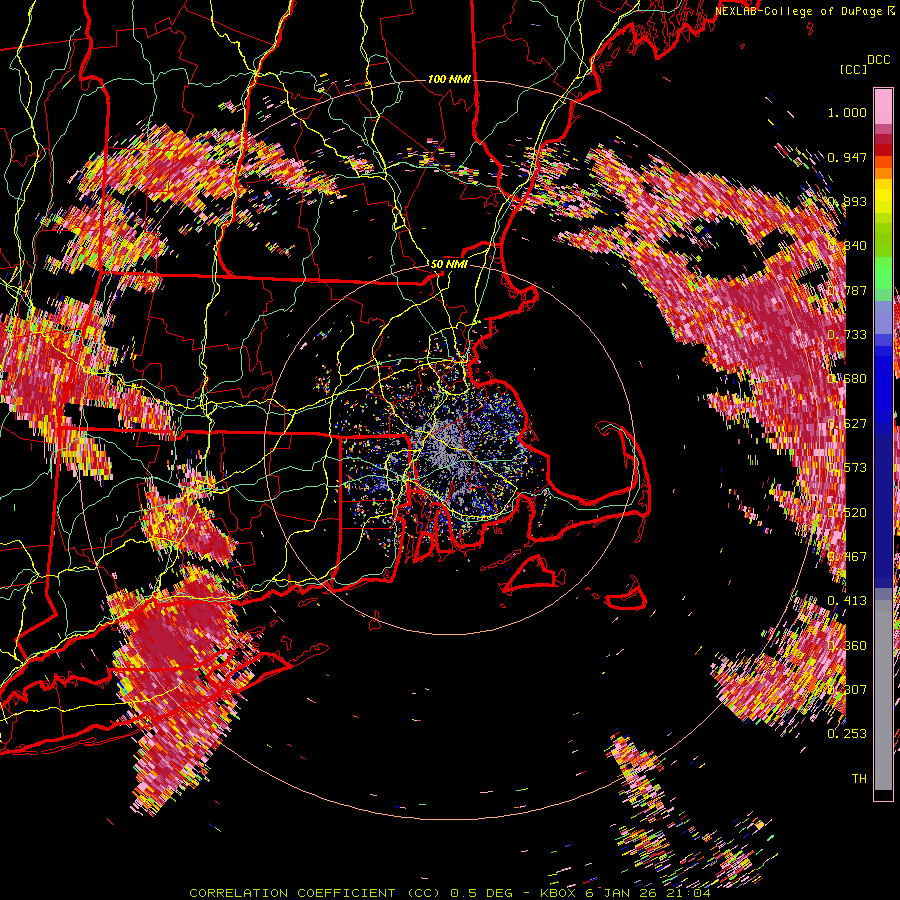Screen dimensions: 900x900
Task: Click the 0.627 legend value
Action: click(847, 424)
